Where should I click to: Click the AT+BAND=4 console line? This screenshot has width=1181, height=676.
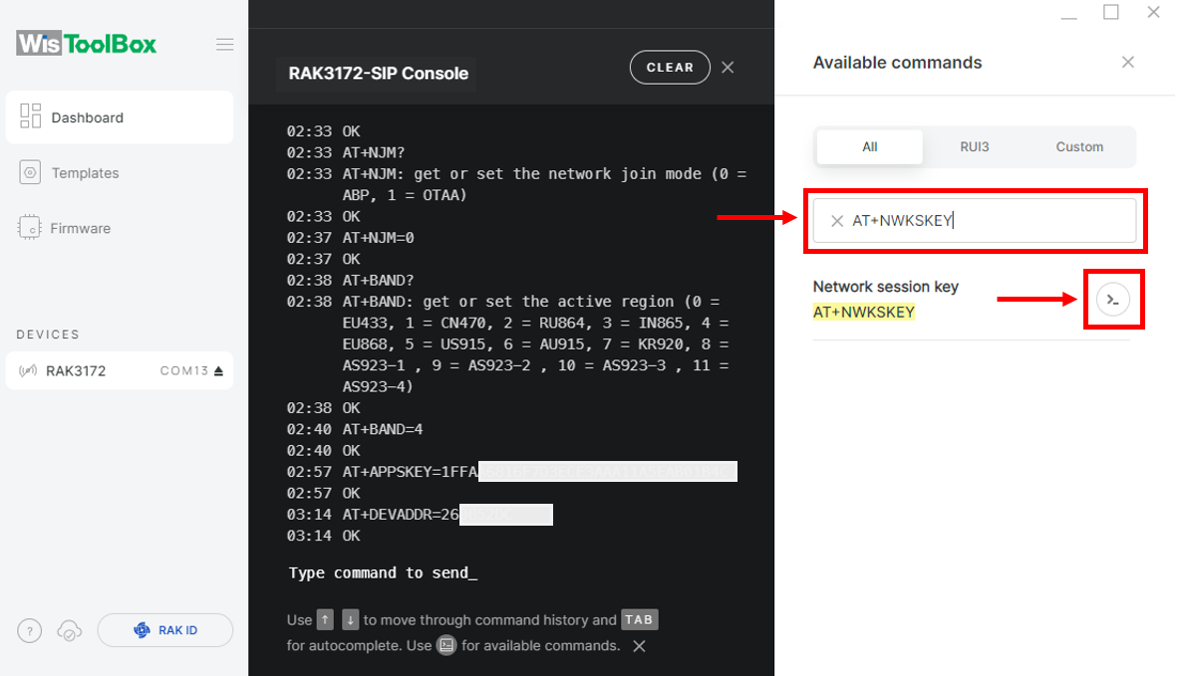point(383,429)
